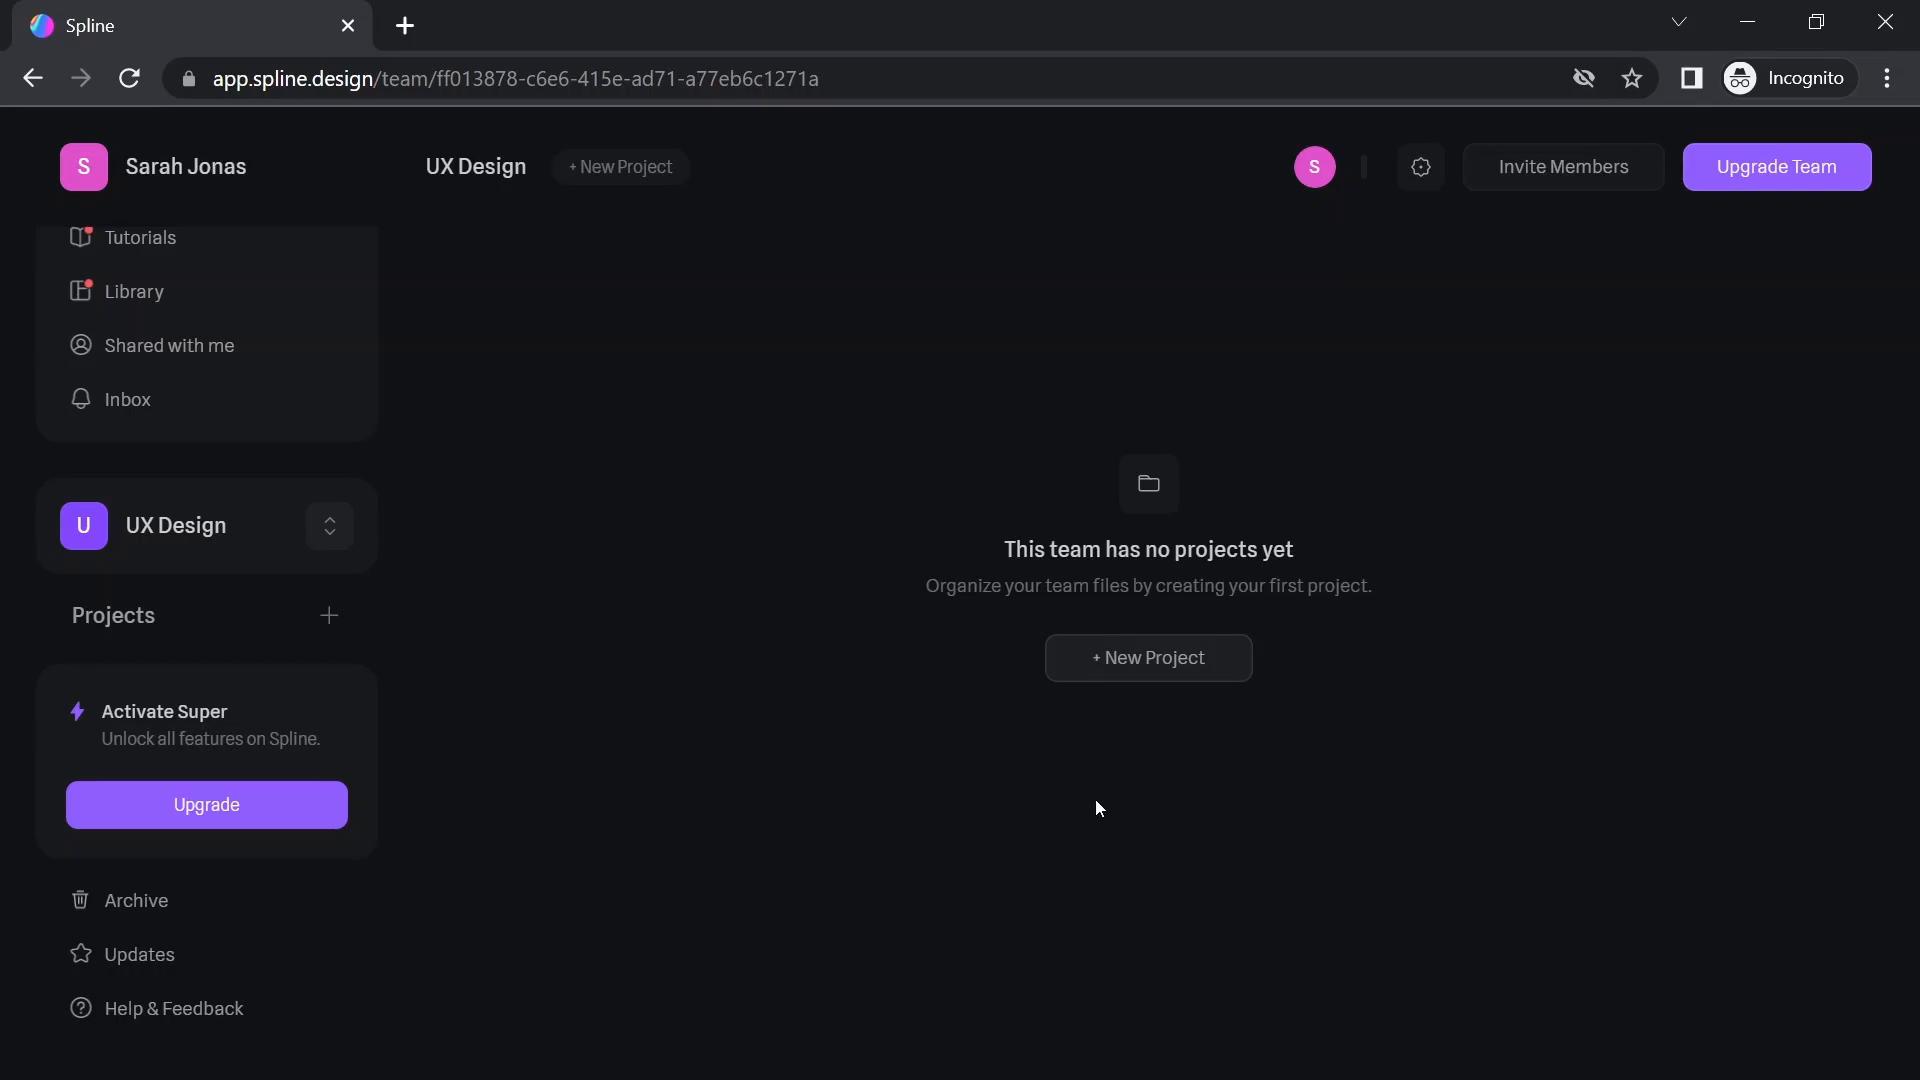1920x1080 pixels.
Task: Click the Upgrade button in sidebar
Action: click(x=206, y=804)
